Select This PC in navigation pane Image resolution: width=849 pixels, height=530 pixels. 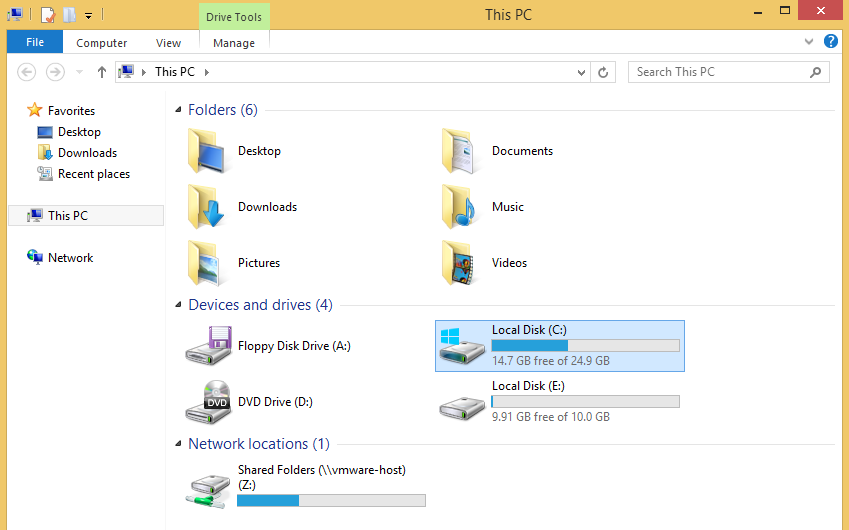pyautogui.click(x=86, y=215)
